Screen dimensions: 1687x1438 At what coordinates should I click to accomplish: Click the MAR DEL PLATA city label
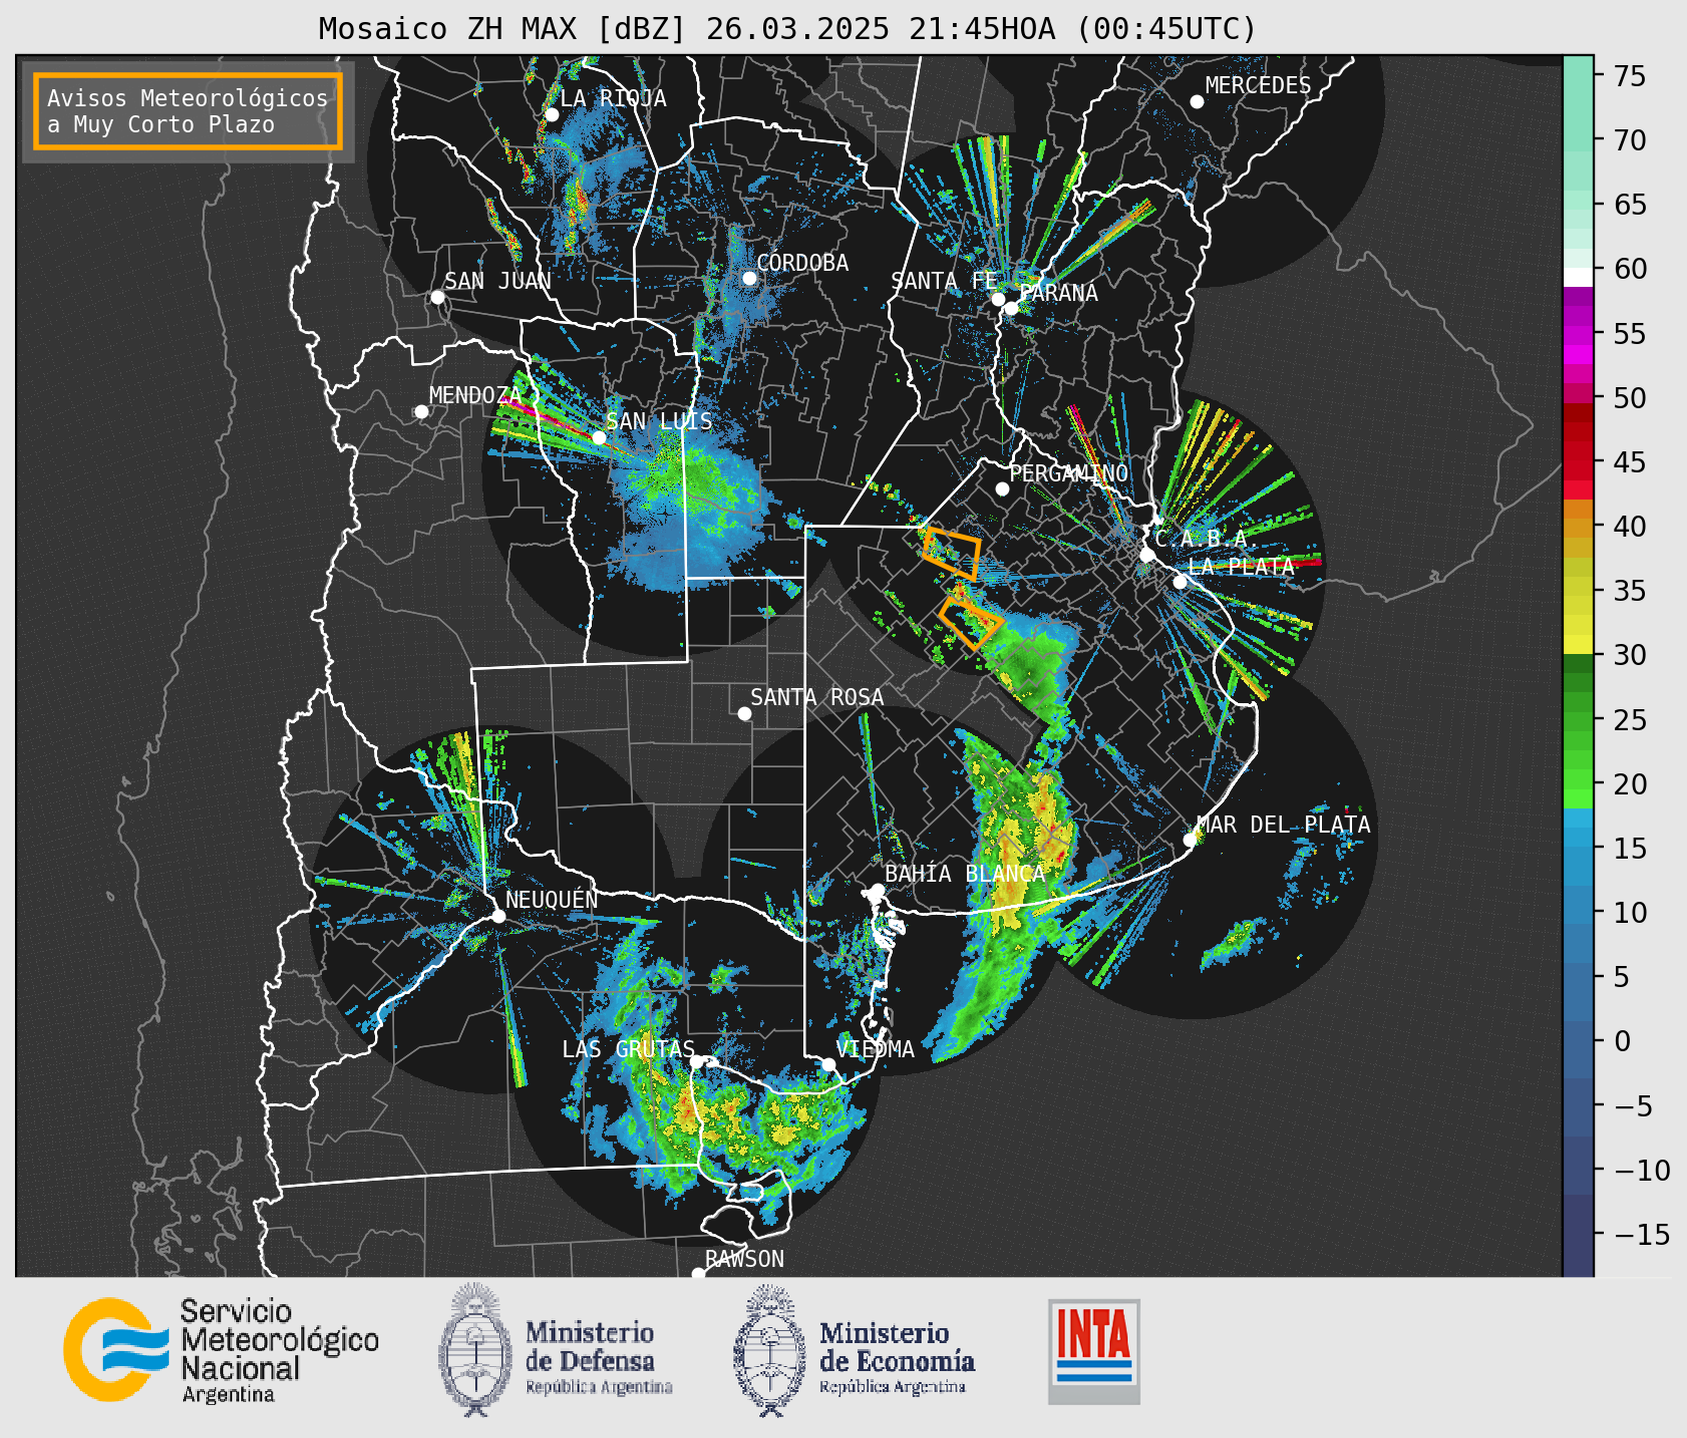(1284, 825)
